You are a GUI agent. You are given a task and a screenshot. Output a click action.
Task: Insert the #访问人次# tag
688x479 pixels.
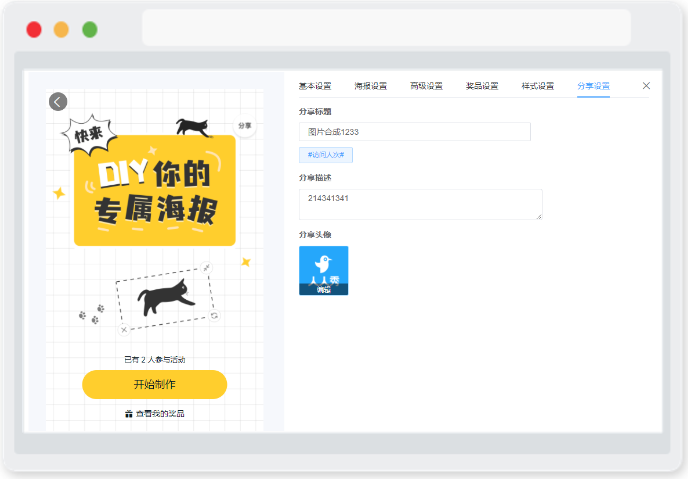(x=326, y=155)
